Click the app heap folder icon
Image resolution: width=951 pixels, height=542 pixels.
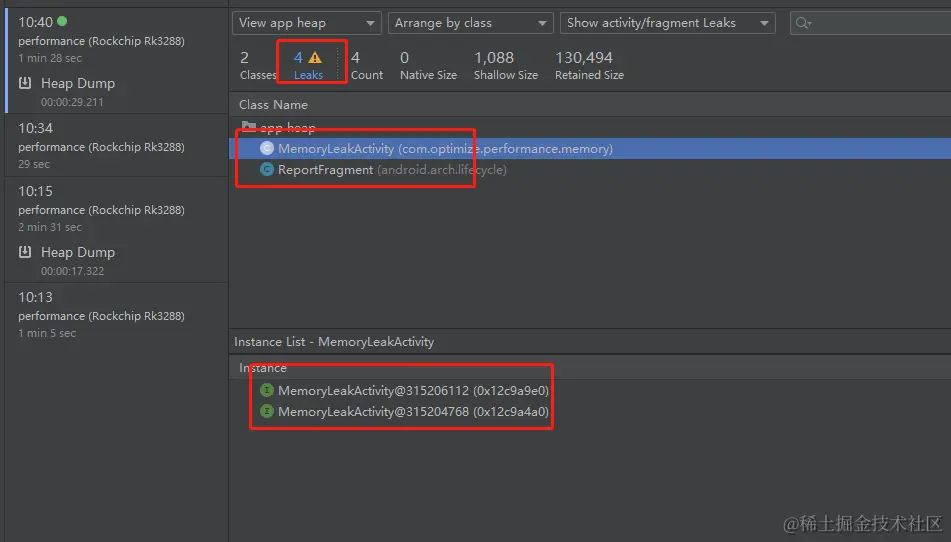[x=249, y=127]
